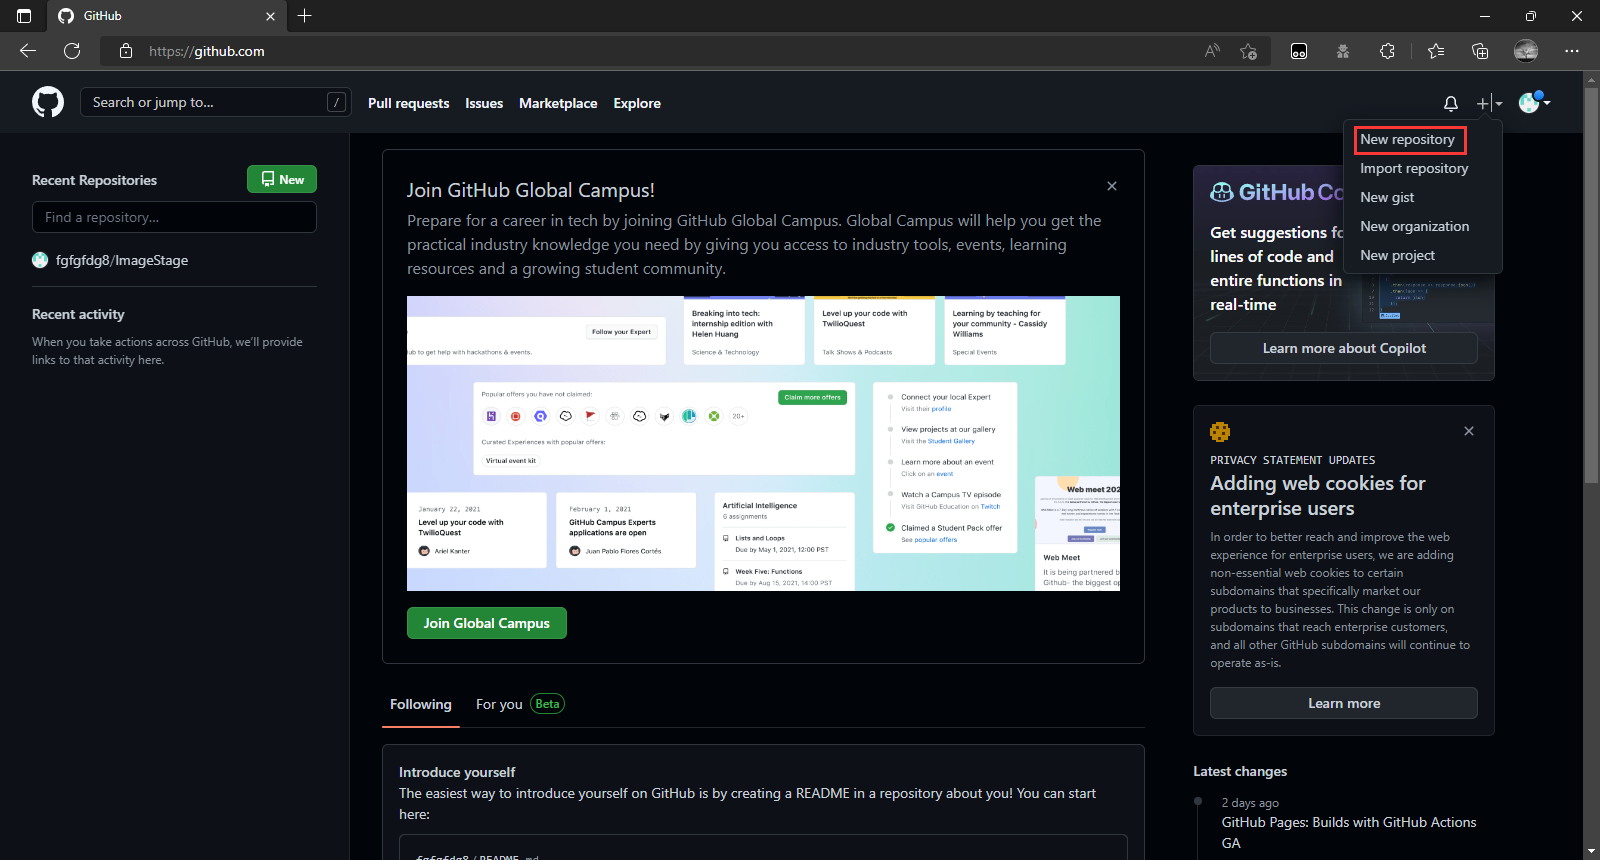Viewport: 1600px width, 860px height.
Task: Toggle read aloud icon
Action: (1212, 51)
